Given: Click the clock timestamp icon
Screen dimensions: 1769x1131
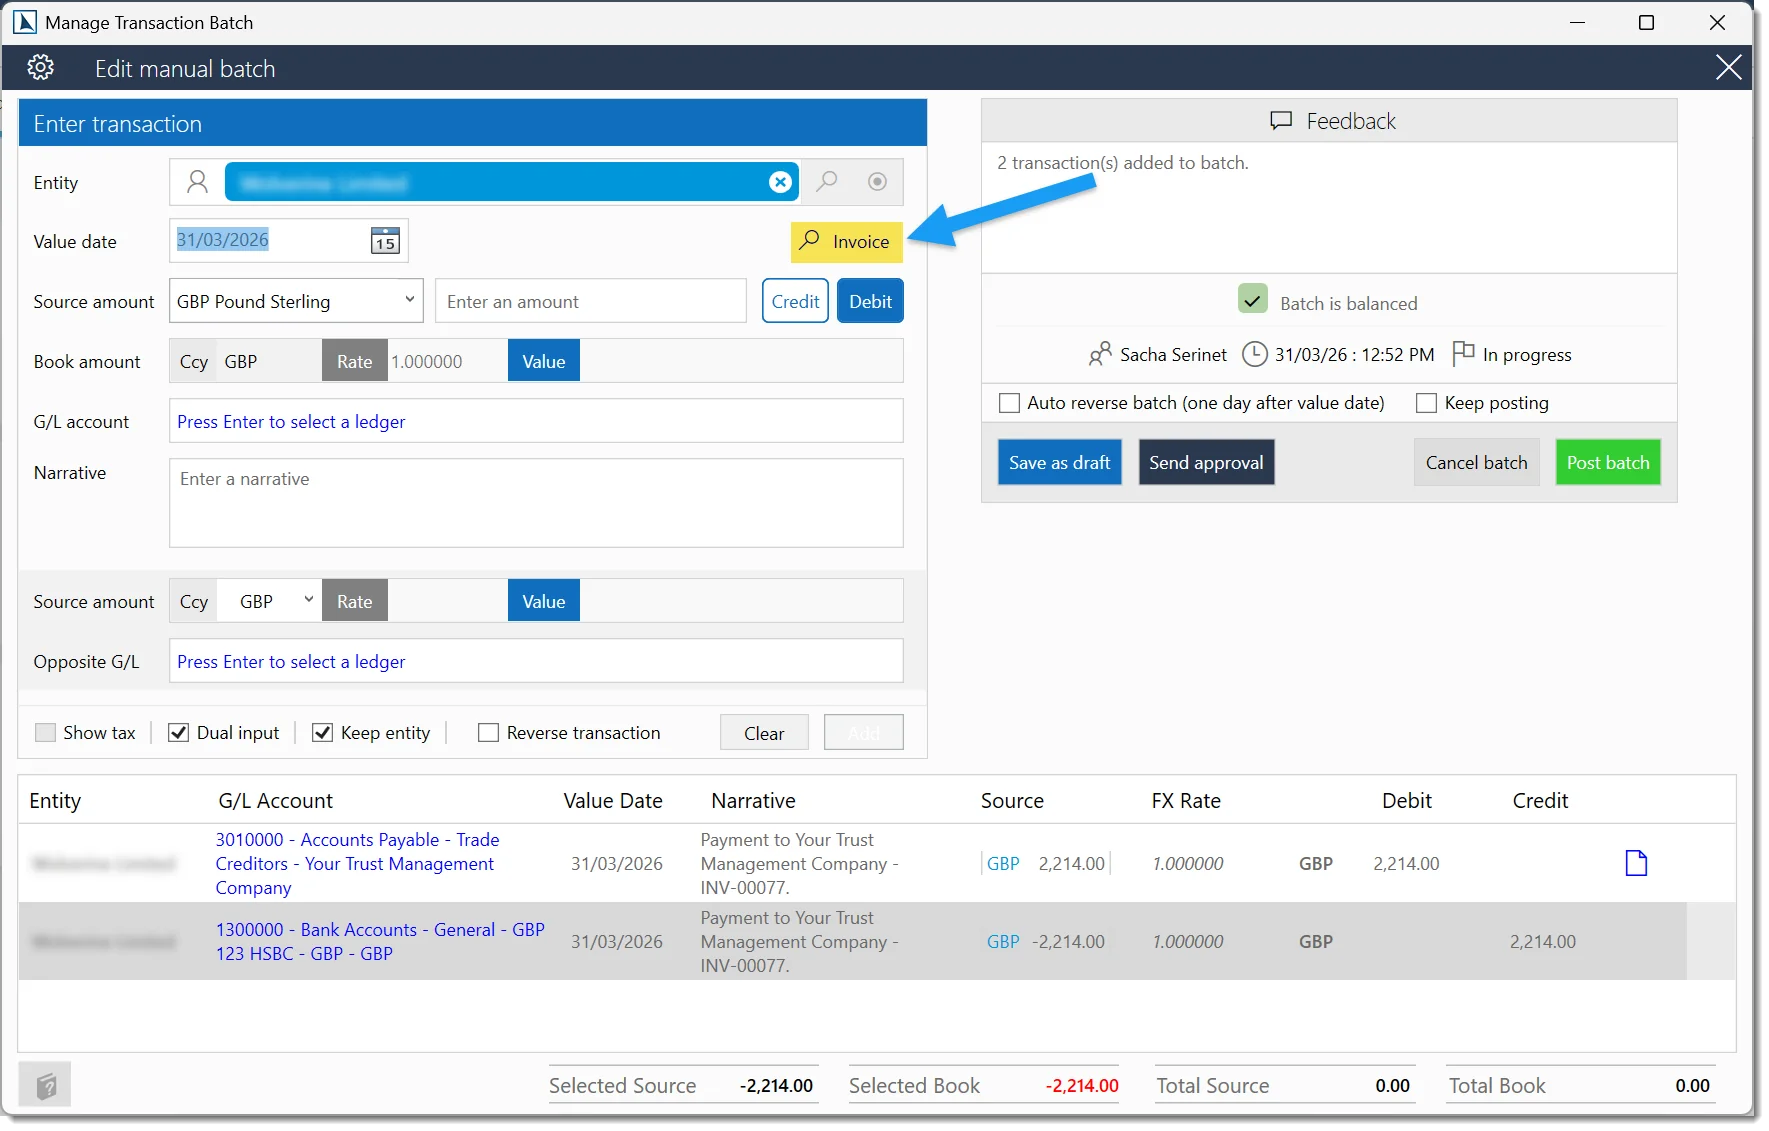Looking at the screenshot, I should point(1254,354).
